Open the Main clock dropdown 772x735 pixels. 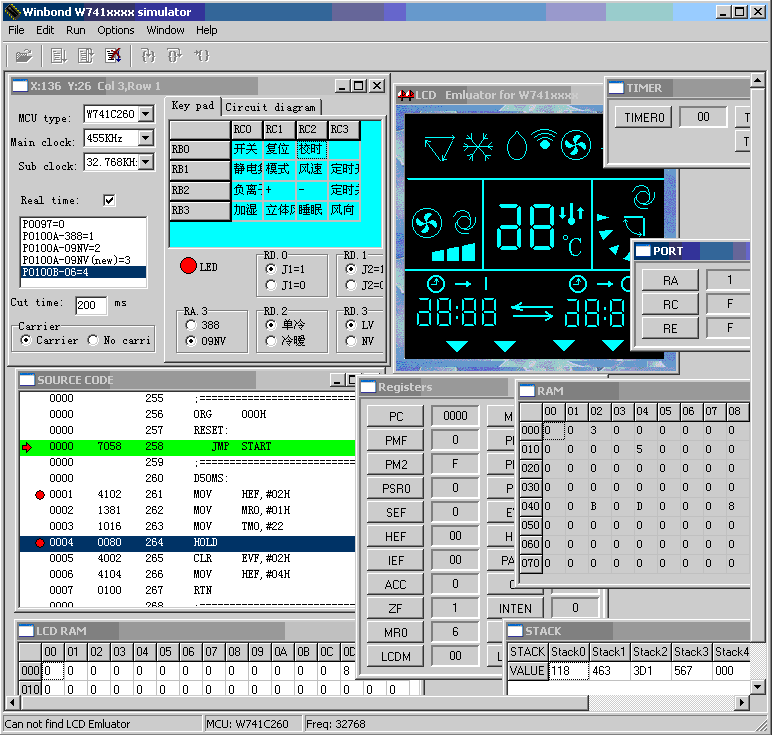point(146,138)
